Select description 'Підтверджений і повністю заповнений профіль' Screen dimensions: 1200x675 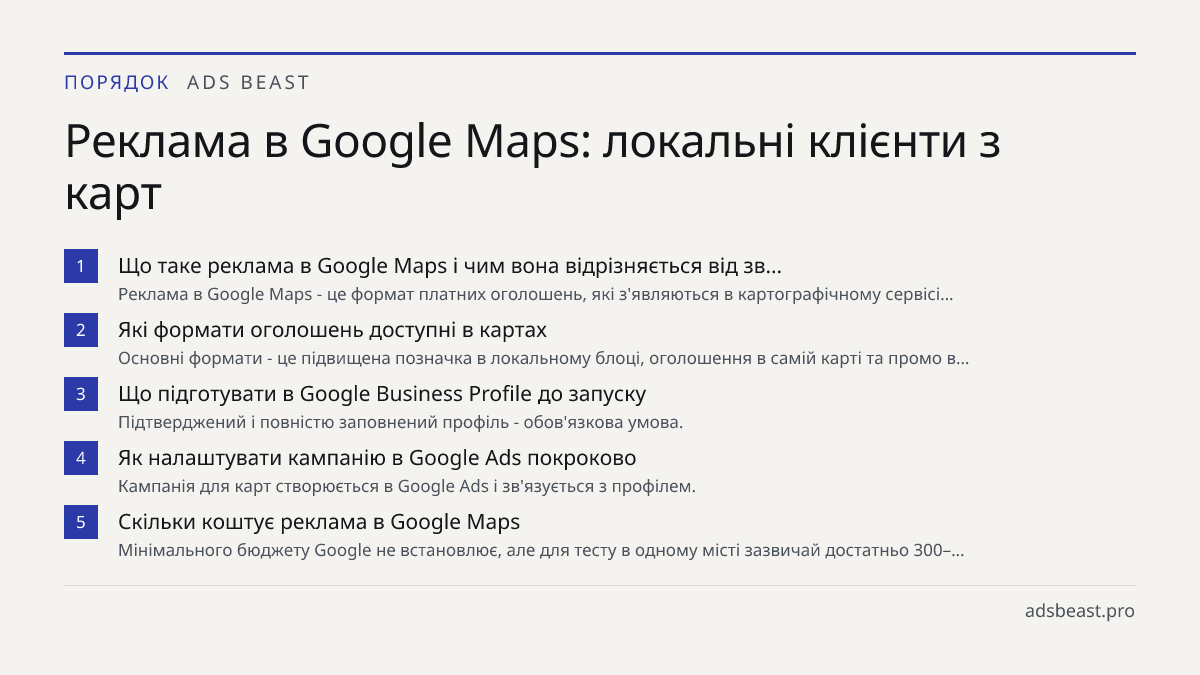tap(401, 422)
